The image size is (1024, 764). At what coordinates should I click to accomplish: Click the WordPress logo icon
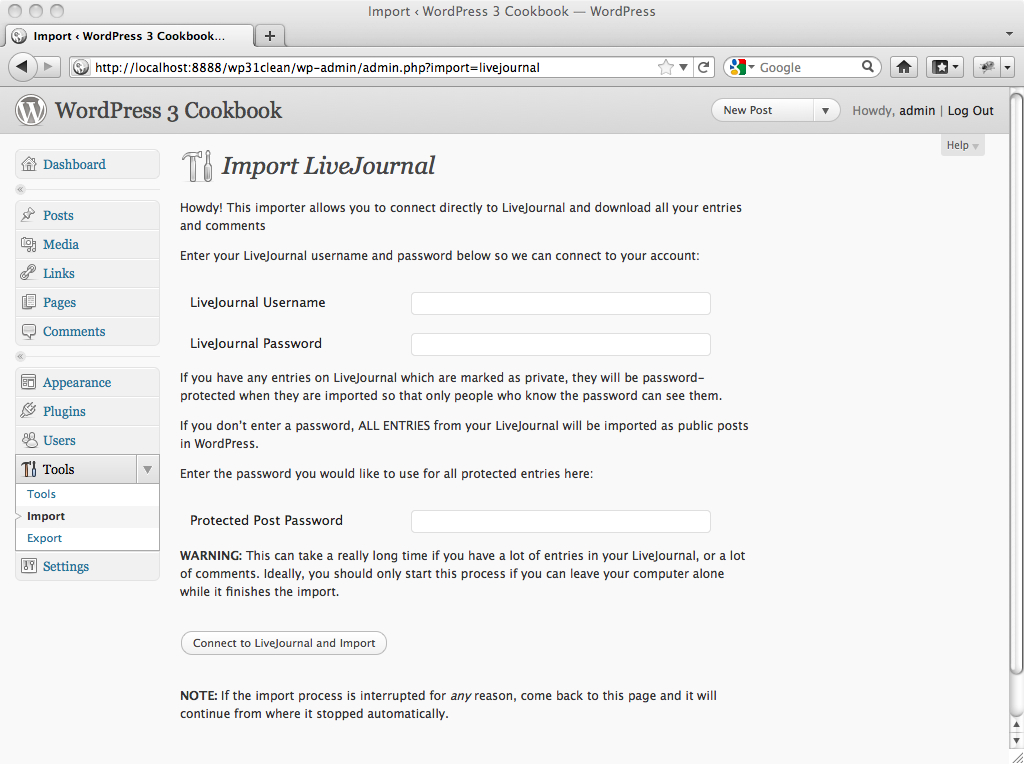[31, 110]
